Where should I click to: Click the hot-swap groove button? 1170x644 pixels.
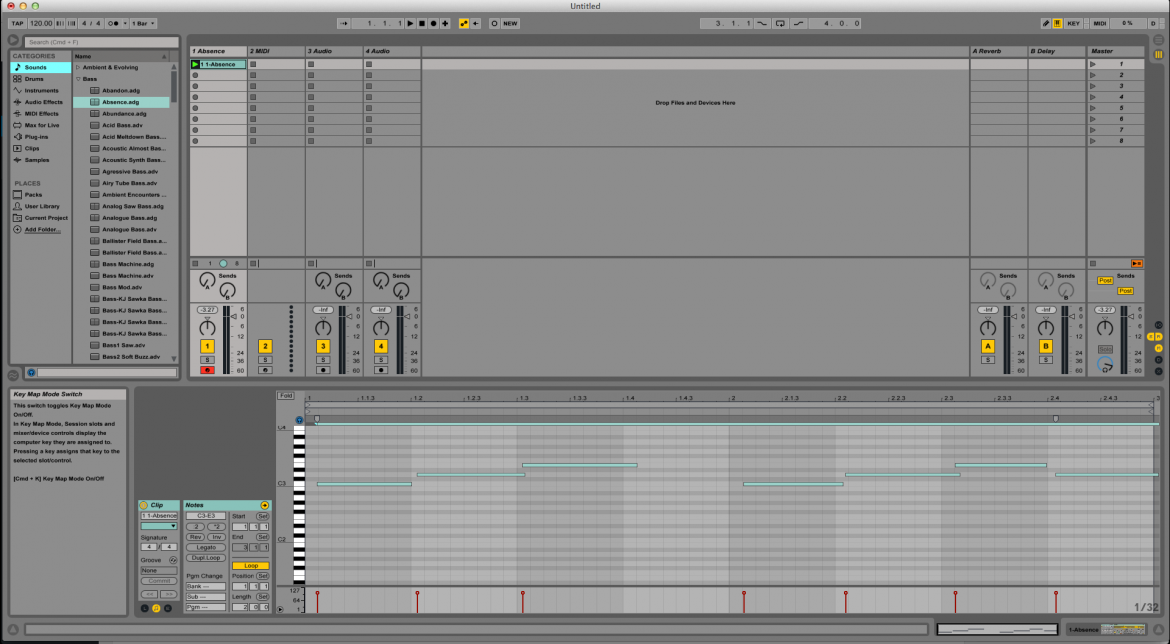point(173,560)
